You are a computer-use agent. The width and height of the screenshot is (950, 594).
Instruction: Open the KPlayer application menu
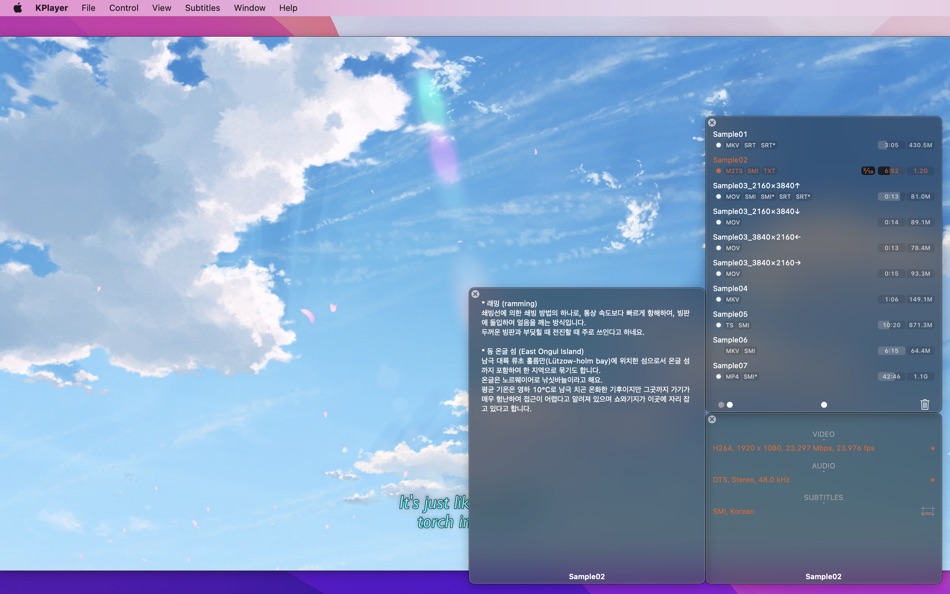[51, 8]
